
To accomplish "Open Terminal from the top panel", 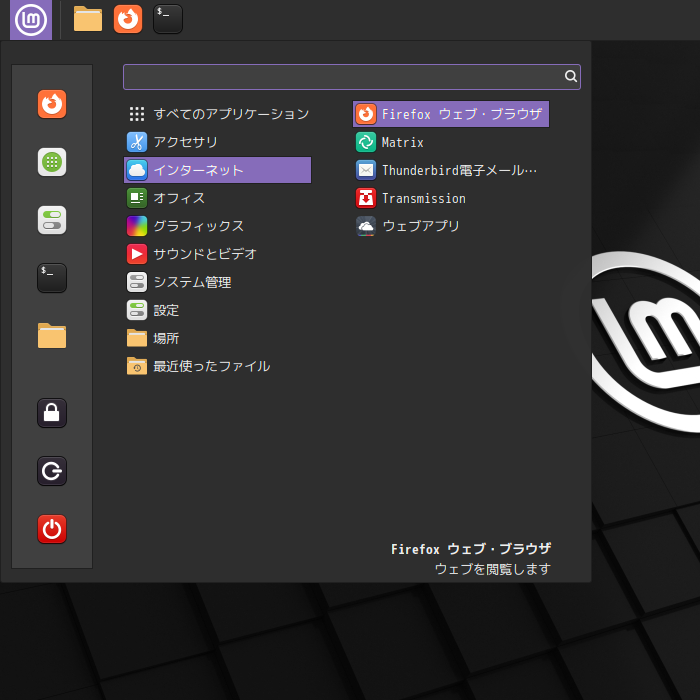I will coord(168,19).
